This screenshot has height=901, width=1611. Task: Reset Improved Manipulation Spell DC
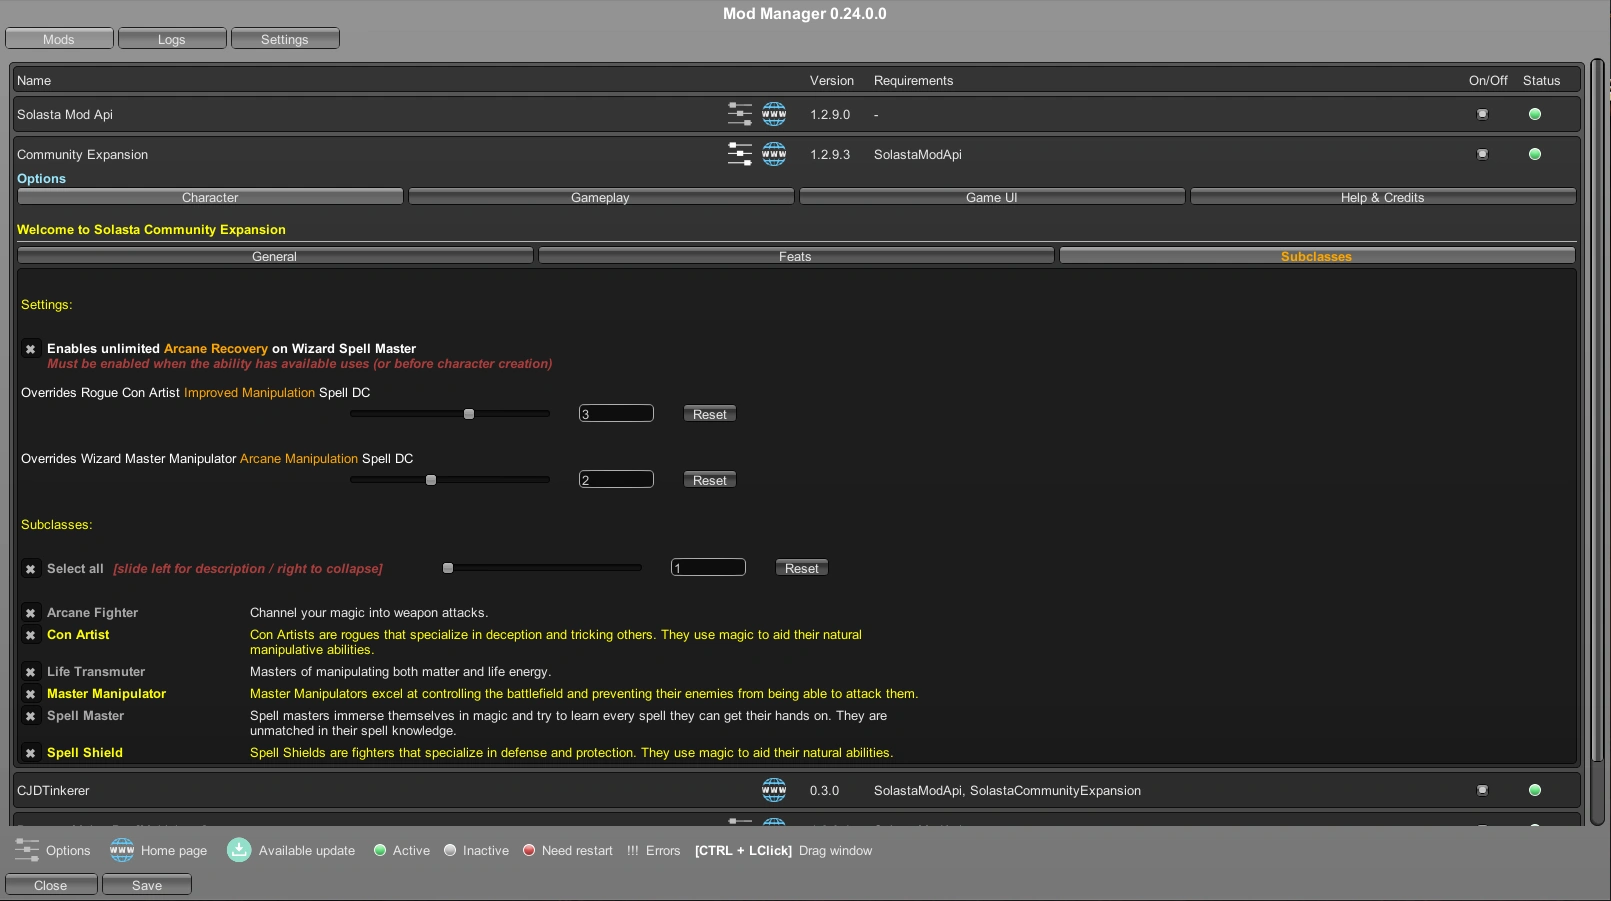click(x=710, y=414)
